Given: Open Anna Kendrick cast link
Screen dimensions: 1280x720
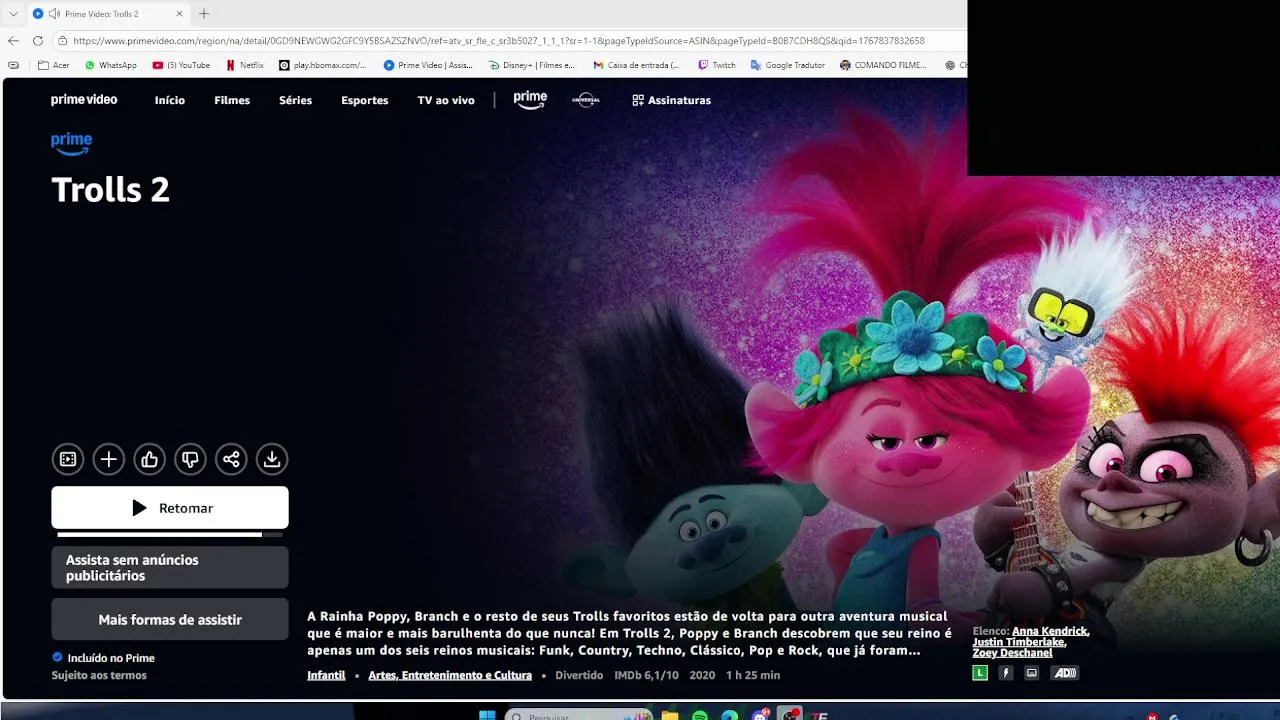Looking at the screenshot, I should click(x=1050, y=631).
